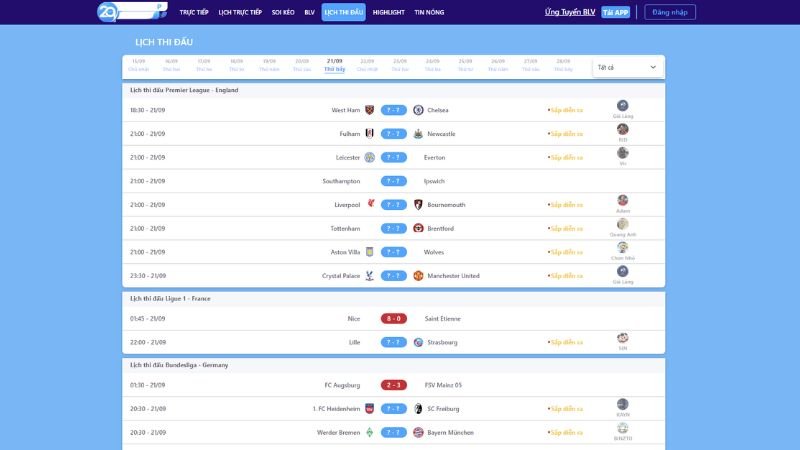The width and height of the screenshot is (800, 450).
Task: Select the 27/09 date tab
Action: click(x=531, y=65)
